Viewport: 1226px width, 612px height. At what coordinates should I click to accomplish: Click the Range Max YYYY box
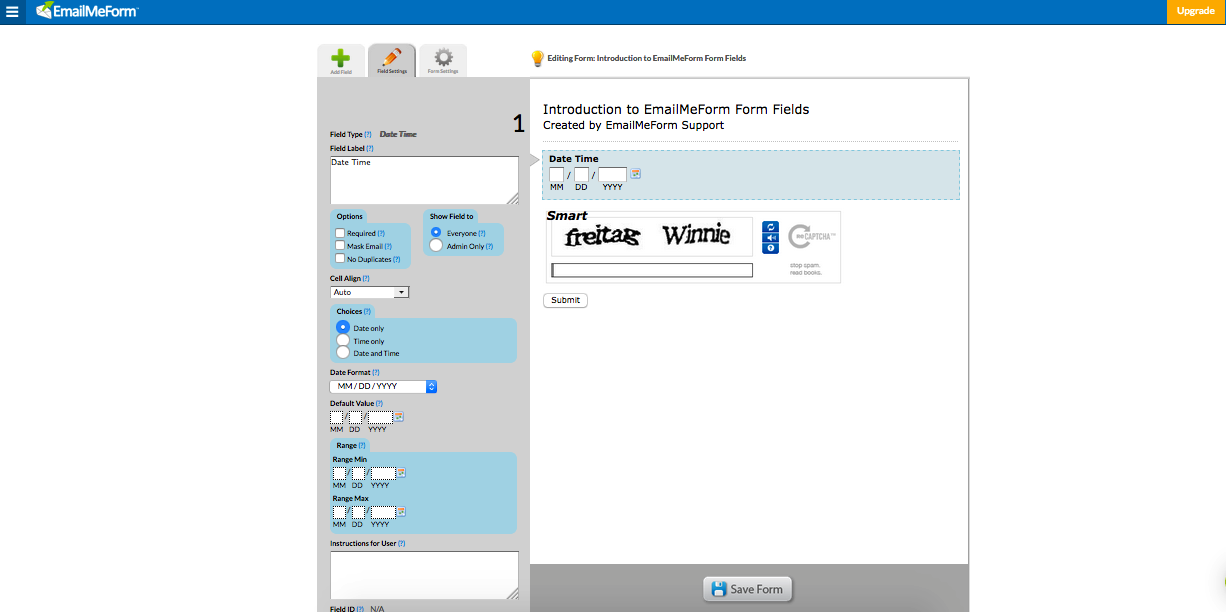pyautogui.click(x=383, y=512)
